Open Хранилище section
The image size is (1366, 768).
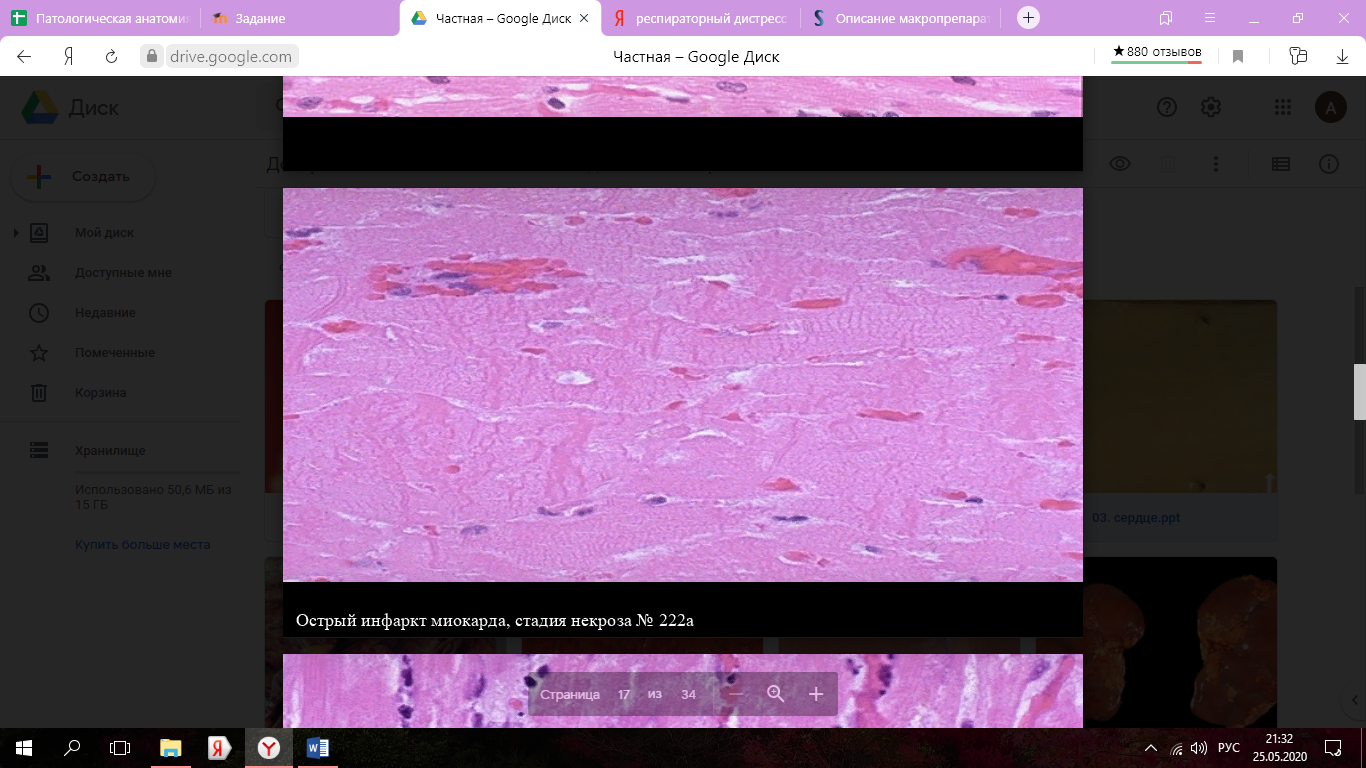tap(110, 451)
